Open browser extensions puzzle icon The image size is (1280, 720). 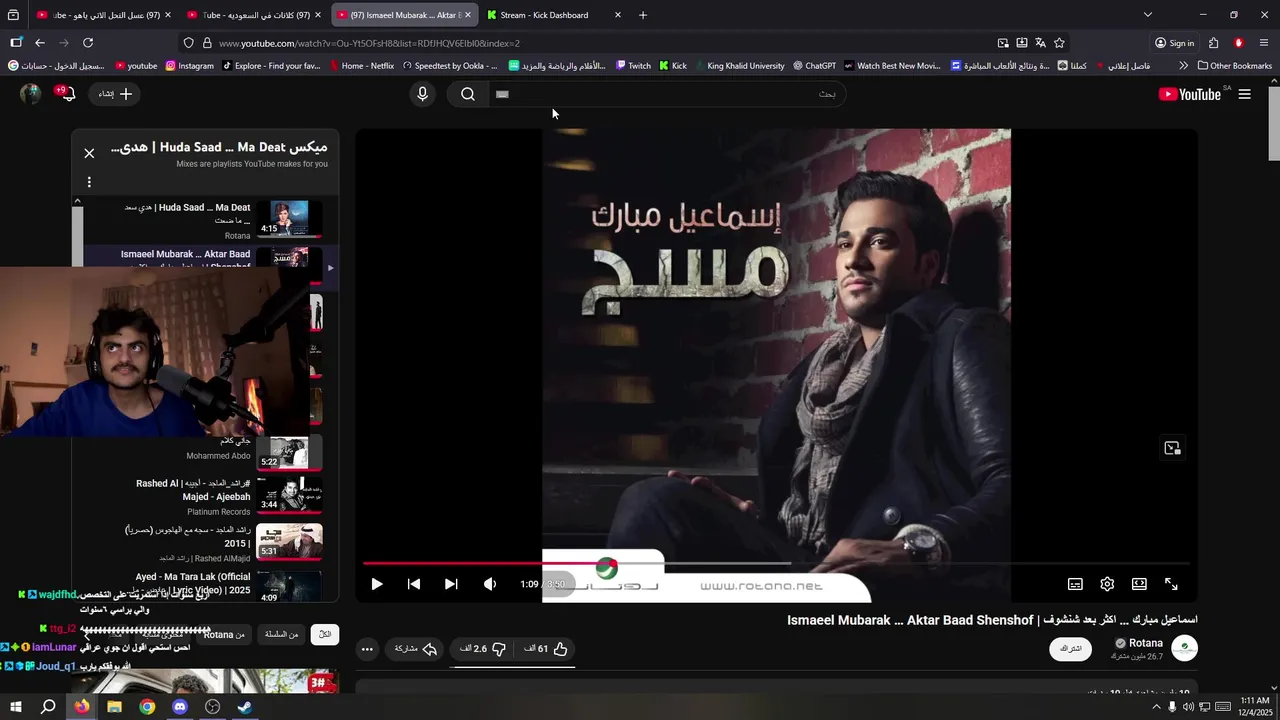[x=1214, y=43]
